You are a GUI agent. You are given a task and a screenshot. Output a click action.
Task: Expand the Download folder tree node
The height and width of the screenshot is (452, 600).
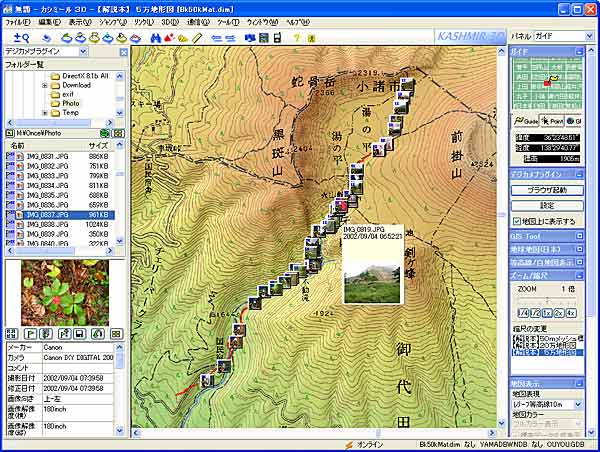(x=43, y=85)
